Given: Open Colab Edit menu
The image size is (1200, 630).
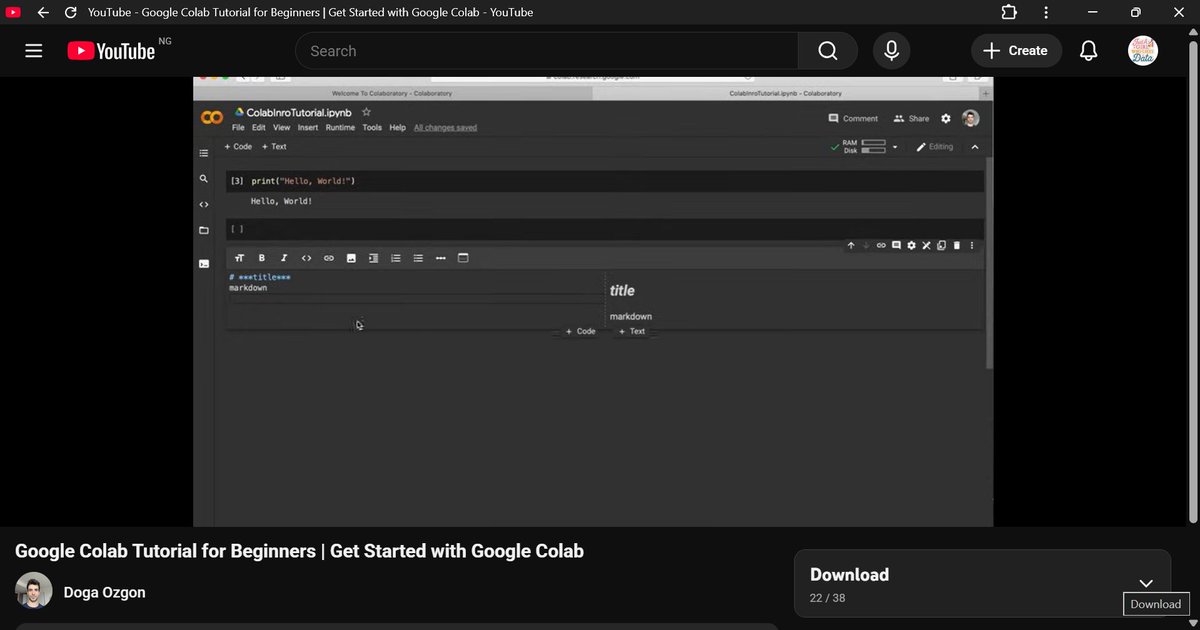Looking at the screenshot, I should 259,128.
